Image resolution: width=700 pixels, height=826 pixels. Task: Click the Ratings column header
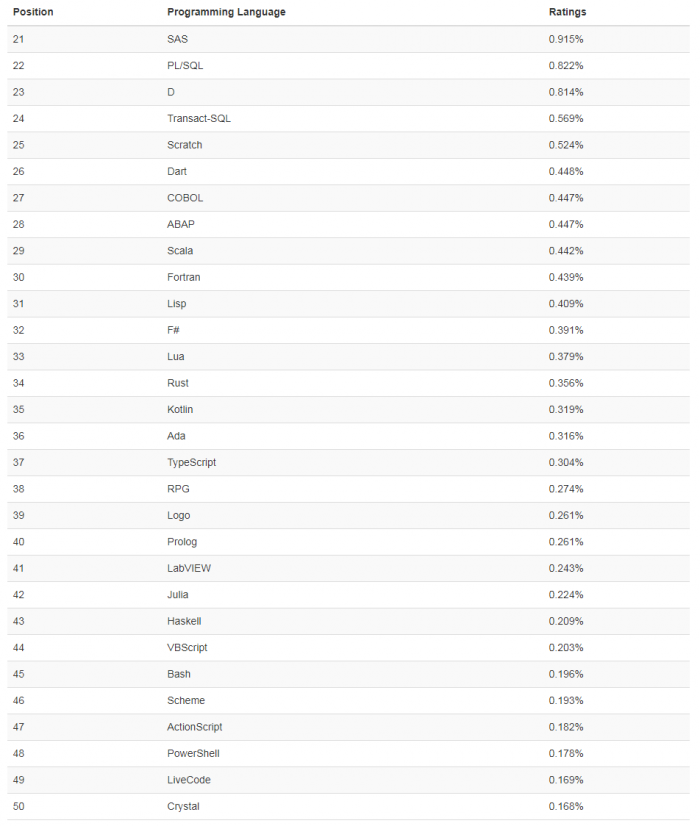tap(568, 12)
